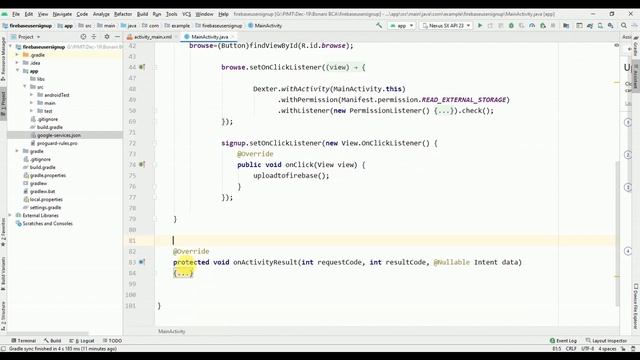The image size is (640, 360).
Task: Toggle the Device File Explorer side button
Action: (636, 306)
